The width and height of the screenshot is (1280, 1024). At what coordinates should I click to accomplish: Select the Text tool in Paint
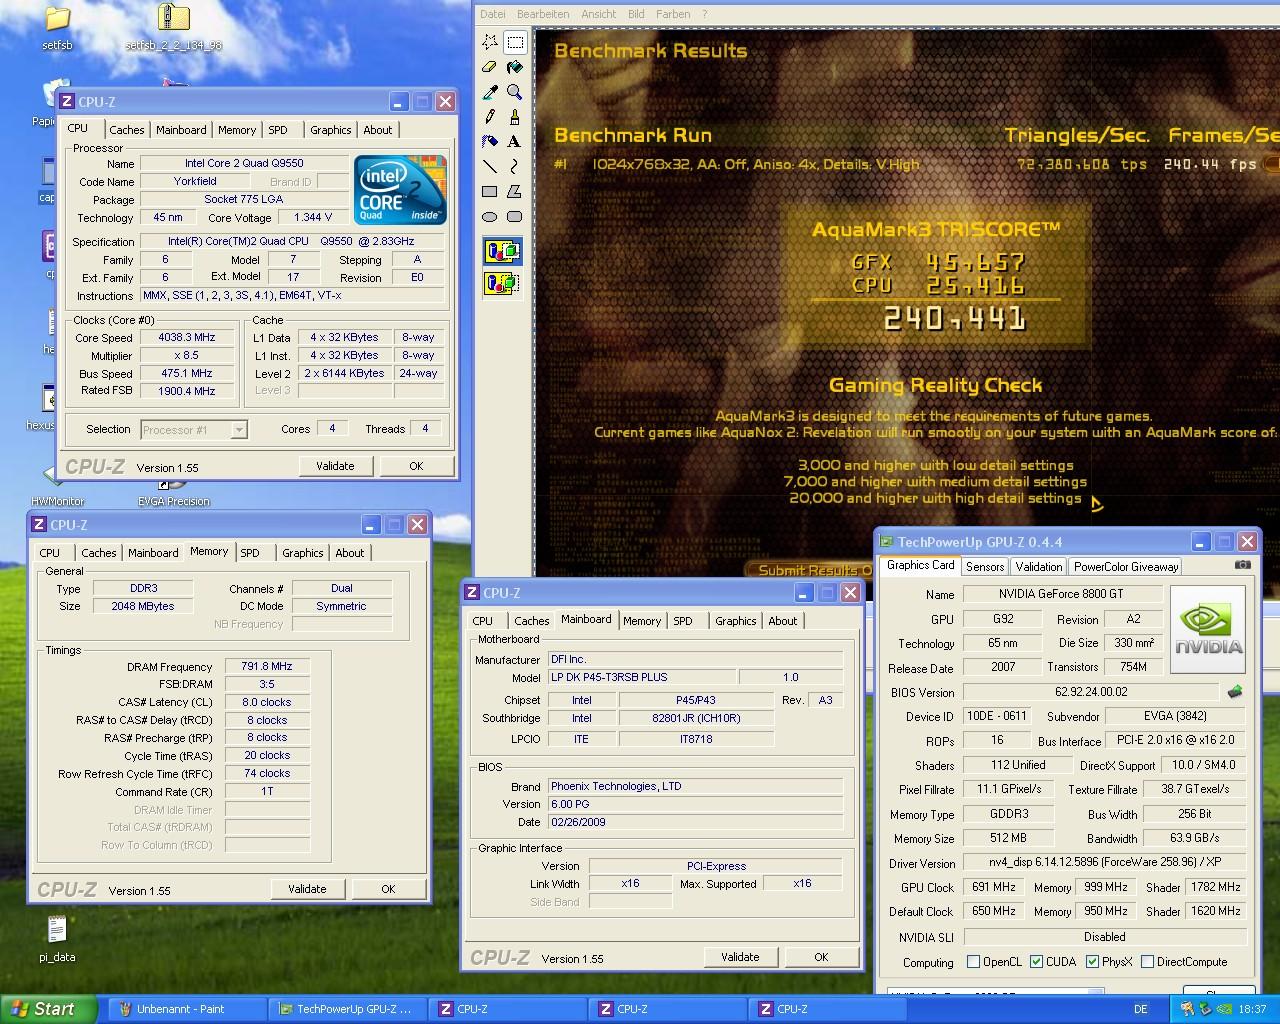515,142
